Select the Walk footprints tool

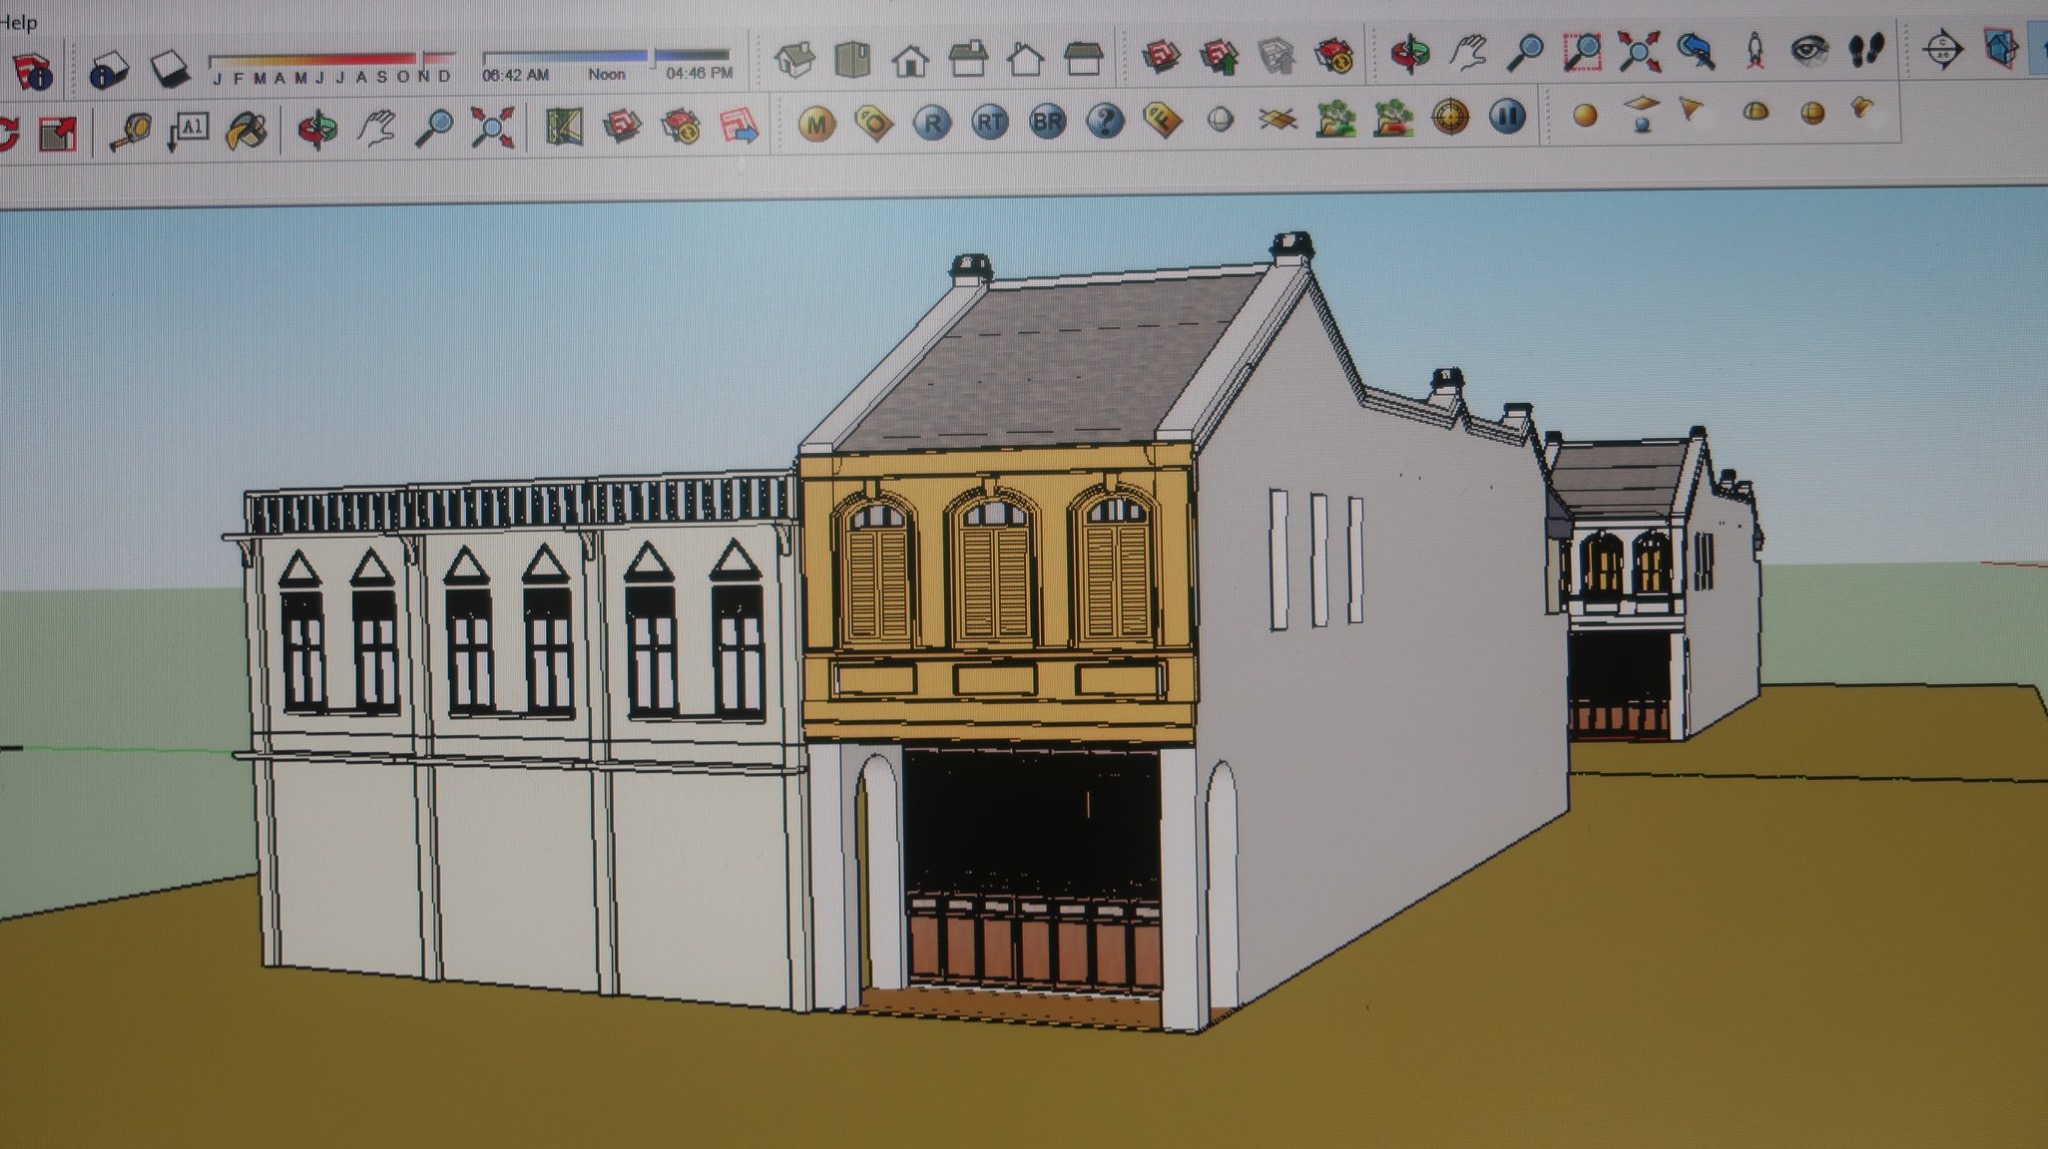click(1866, 50)
